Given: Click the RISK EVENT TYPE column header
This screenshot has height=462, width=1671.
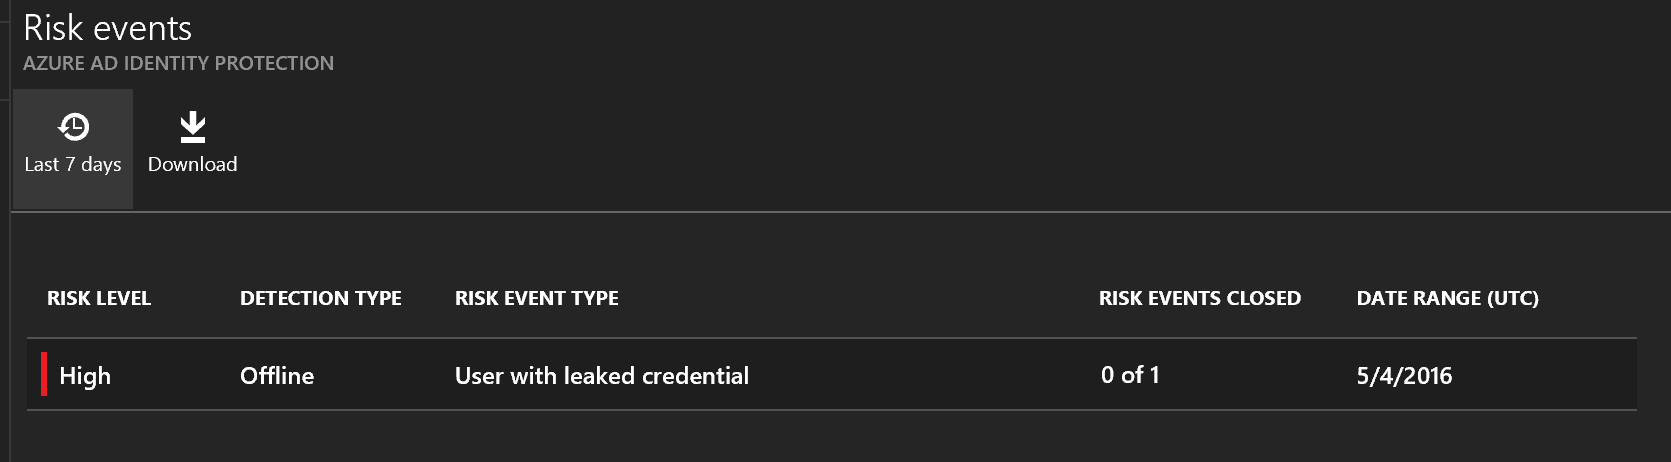Looking at the screenshot, I should (x=536, y=298).
